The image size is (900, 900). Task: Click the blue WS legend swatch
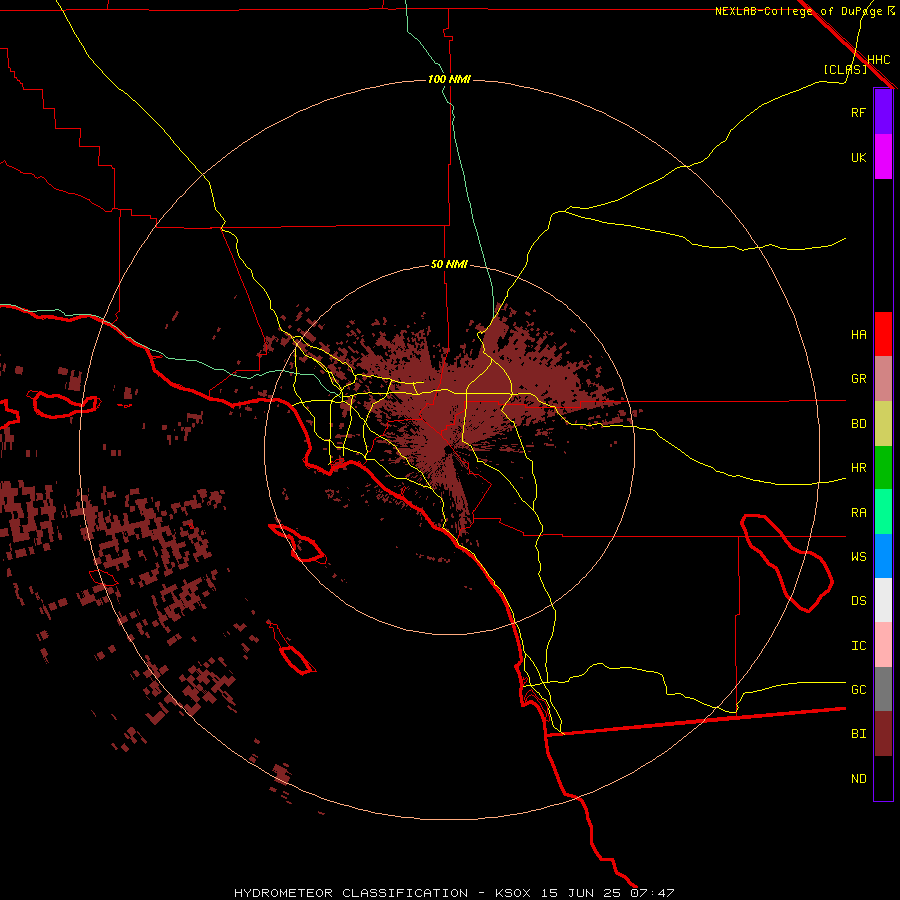[x=883, y=556]
